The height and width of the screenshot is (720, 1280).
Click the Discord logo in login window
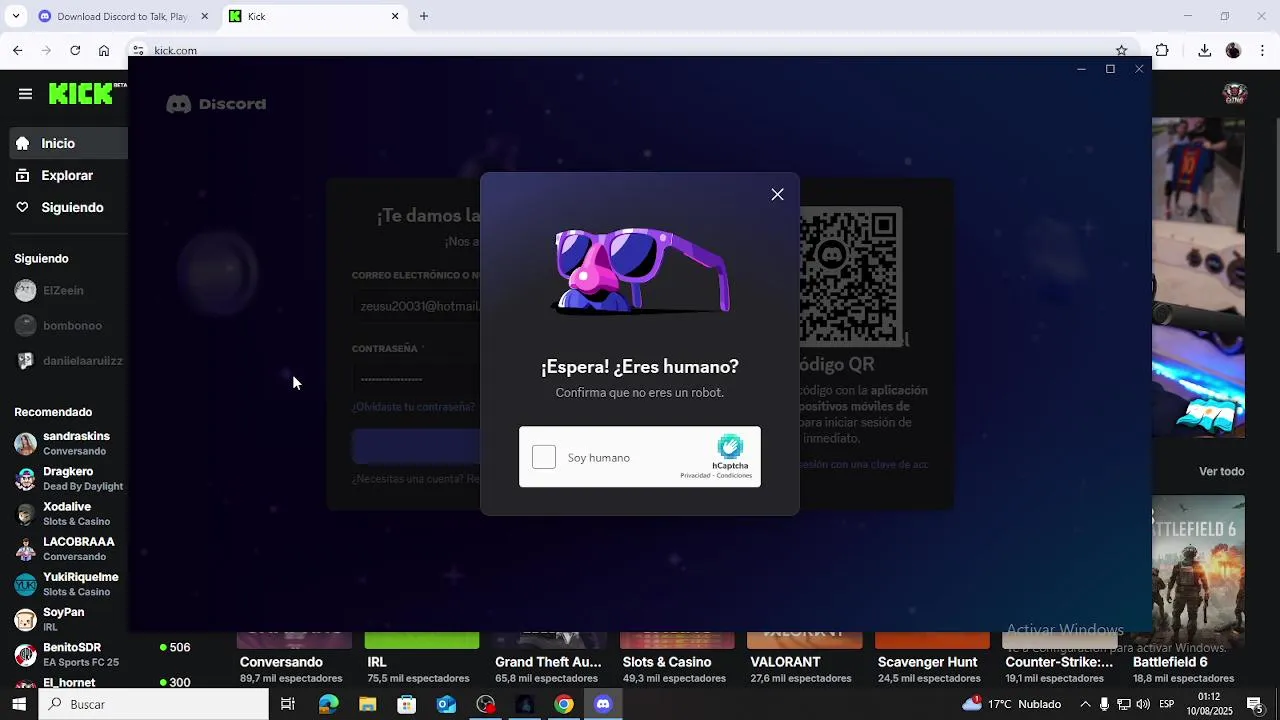pyautogui.click(x=216, y=104)
